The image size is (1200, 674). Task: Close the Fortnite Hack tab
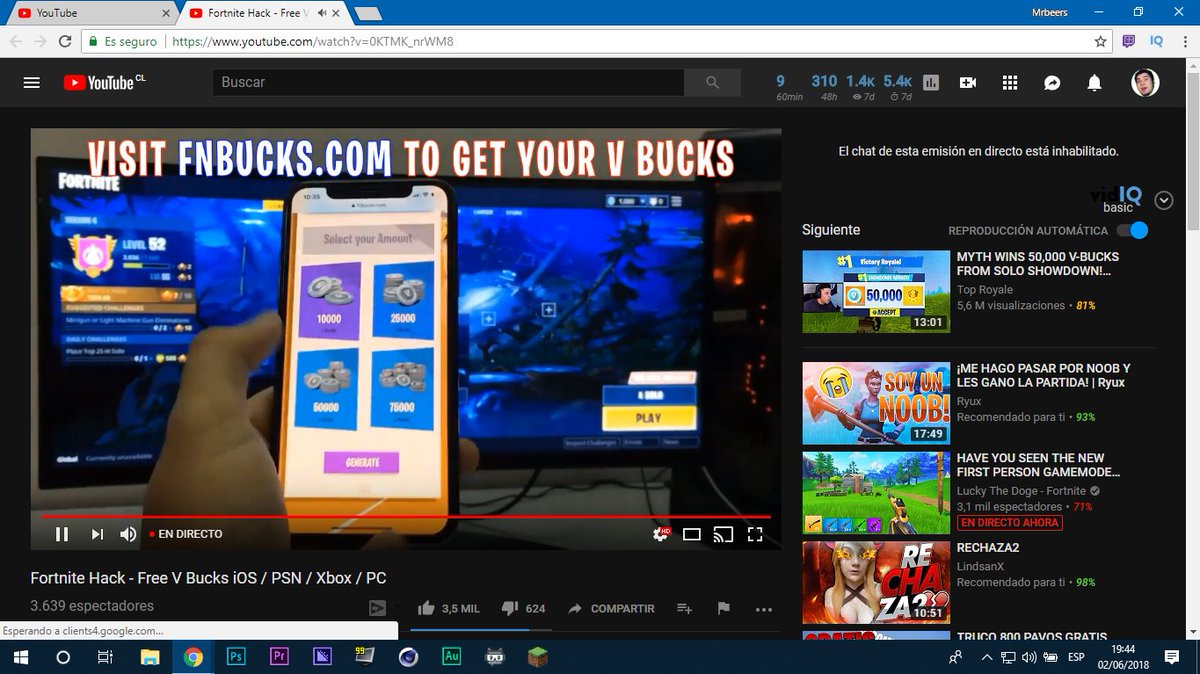[x=335, y=13]
